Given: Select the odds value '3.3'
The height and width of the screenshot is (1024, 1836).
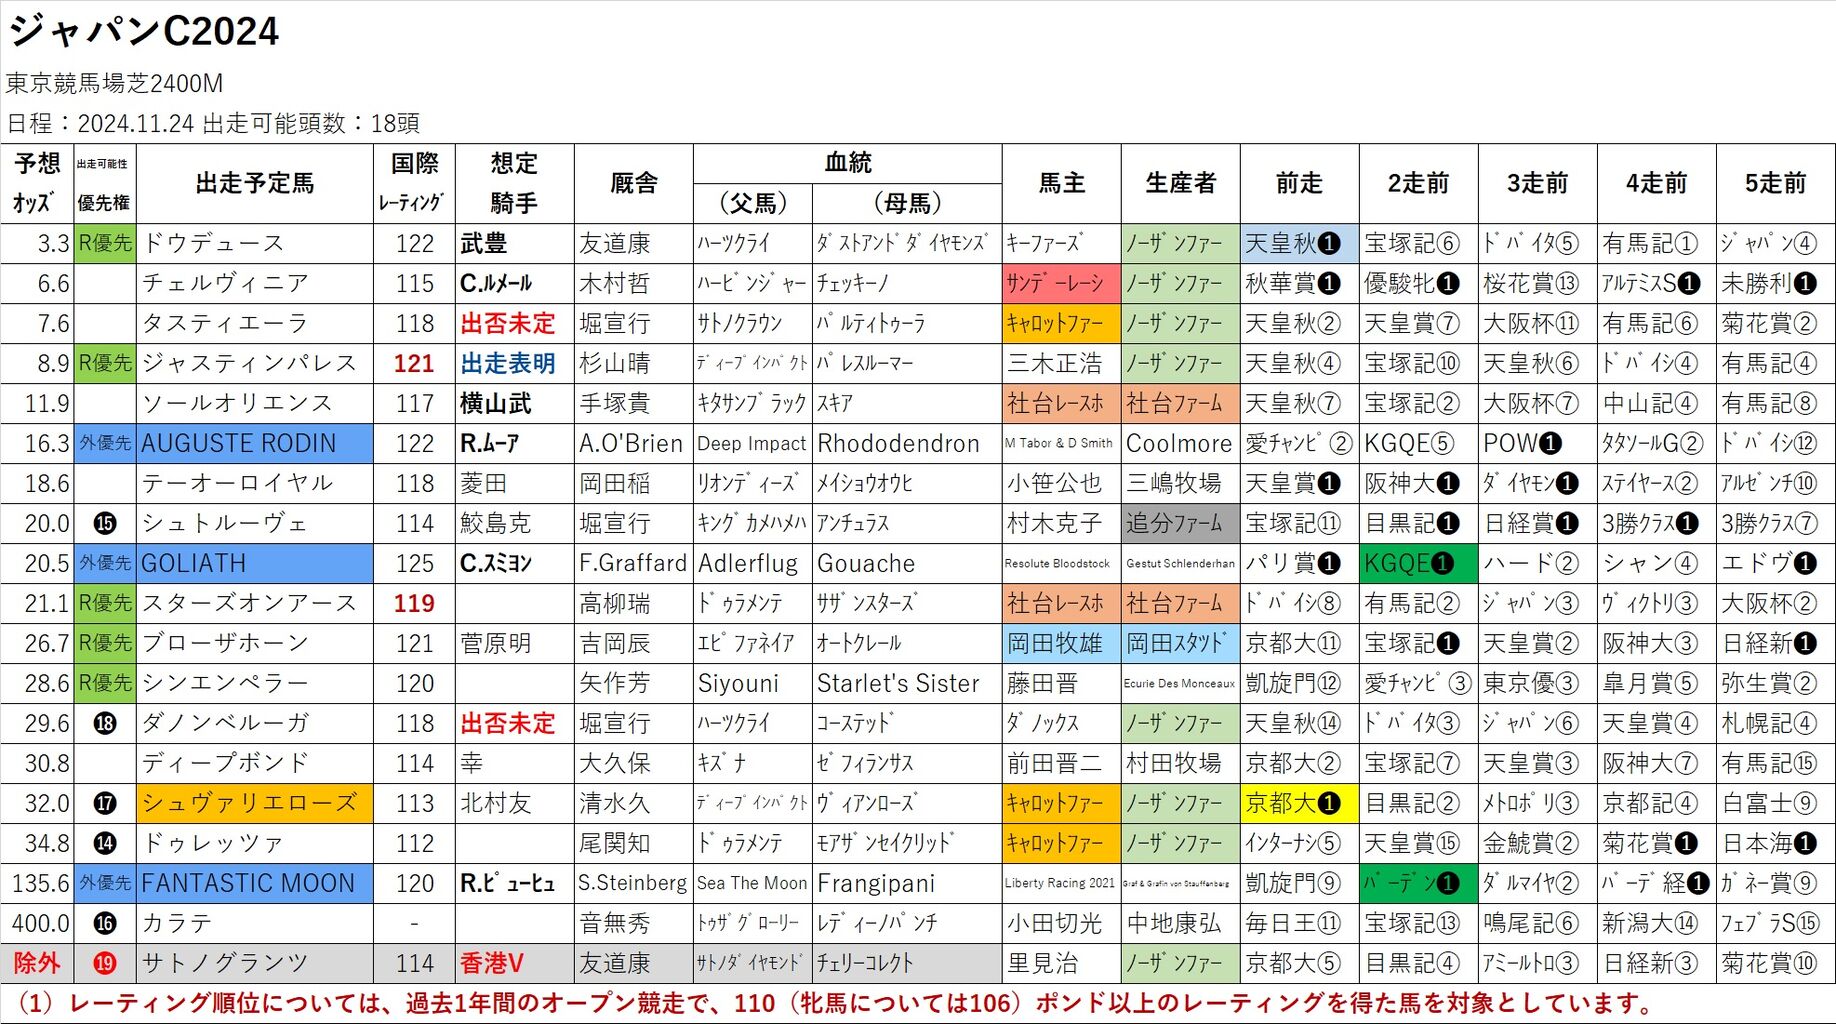Looking at the screenshot, I should (x=53, y=243).
